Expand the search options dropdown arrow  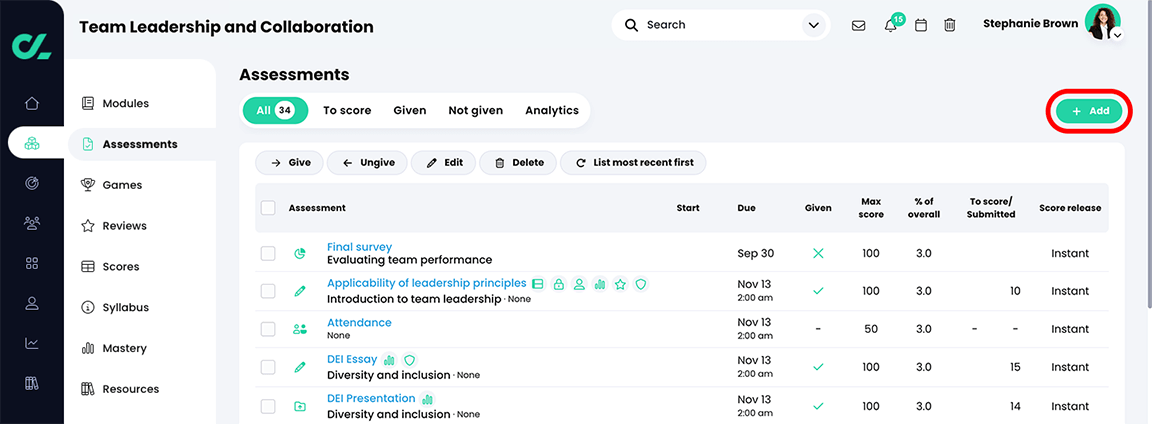click(x=813, y=26)
